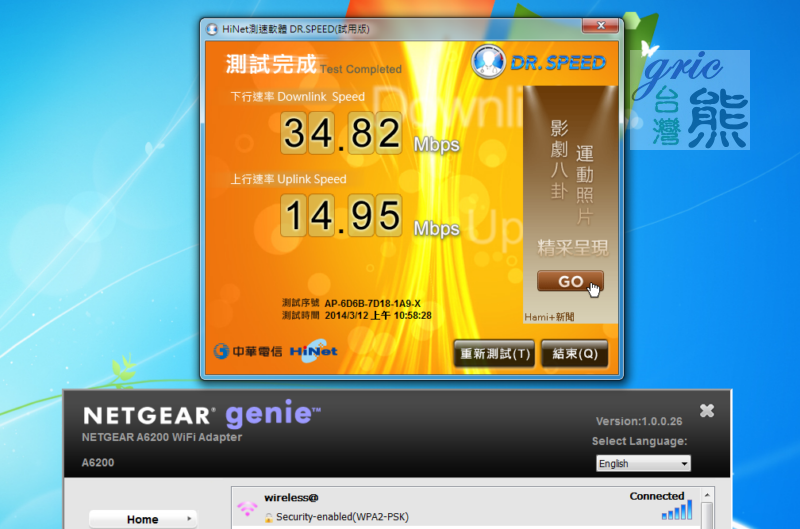Click the 結束(Q) quit button
The height and width of the screenshot is (529, 800).
[x=574, y=354]
